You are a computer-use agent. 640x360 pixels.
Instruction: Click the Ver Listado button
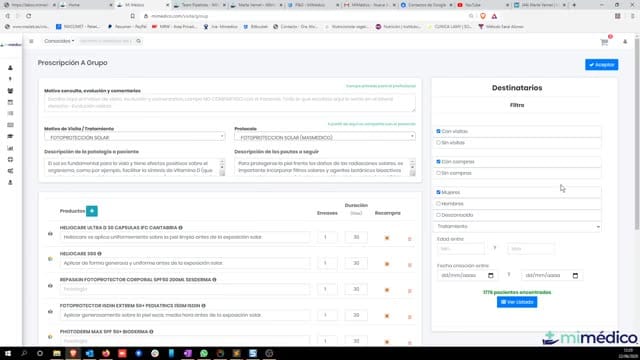coord(517,302)
